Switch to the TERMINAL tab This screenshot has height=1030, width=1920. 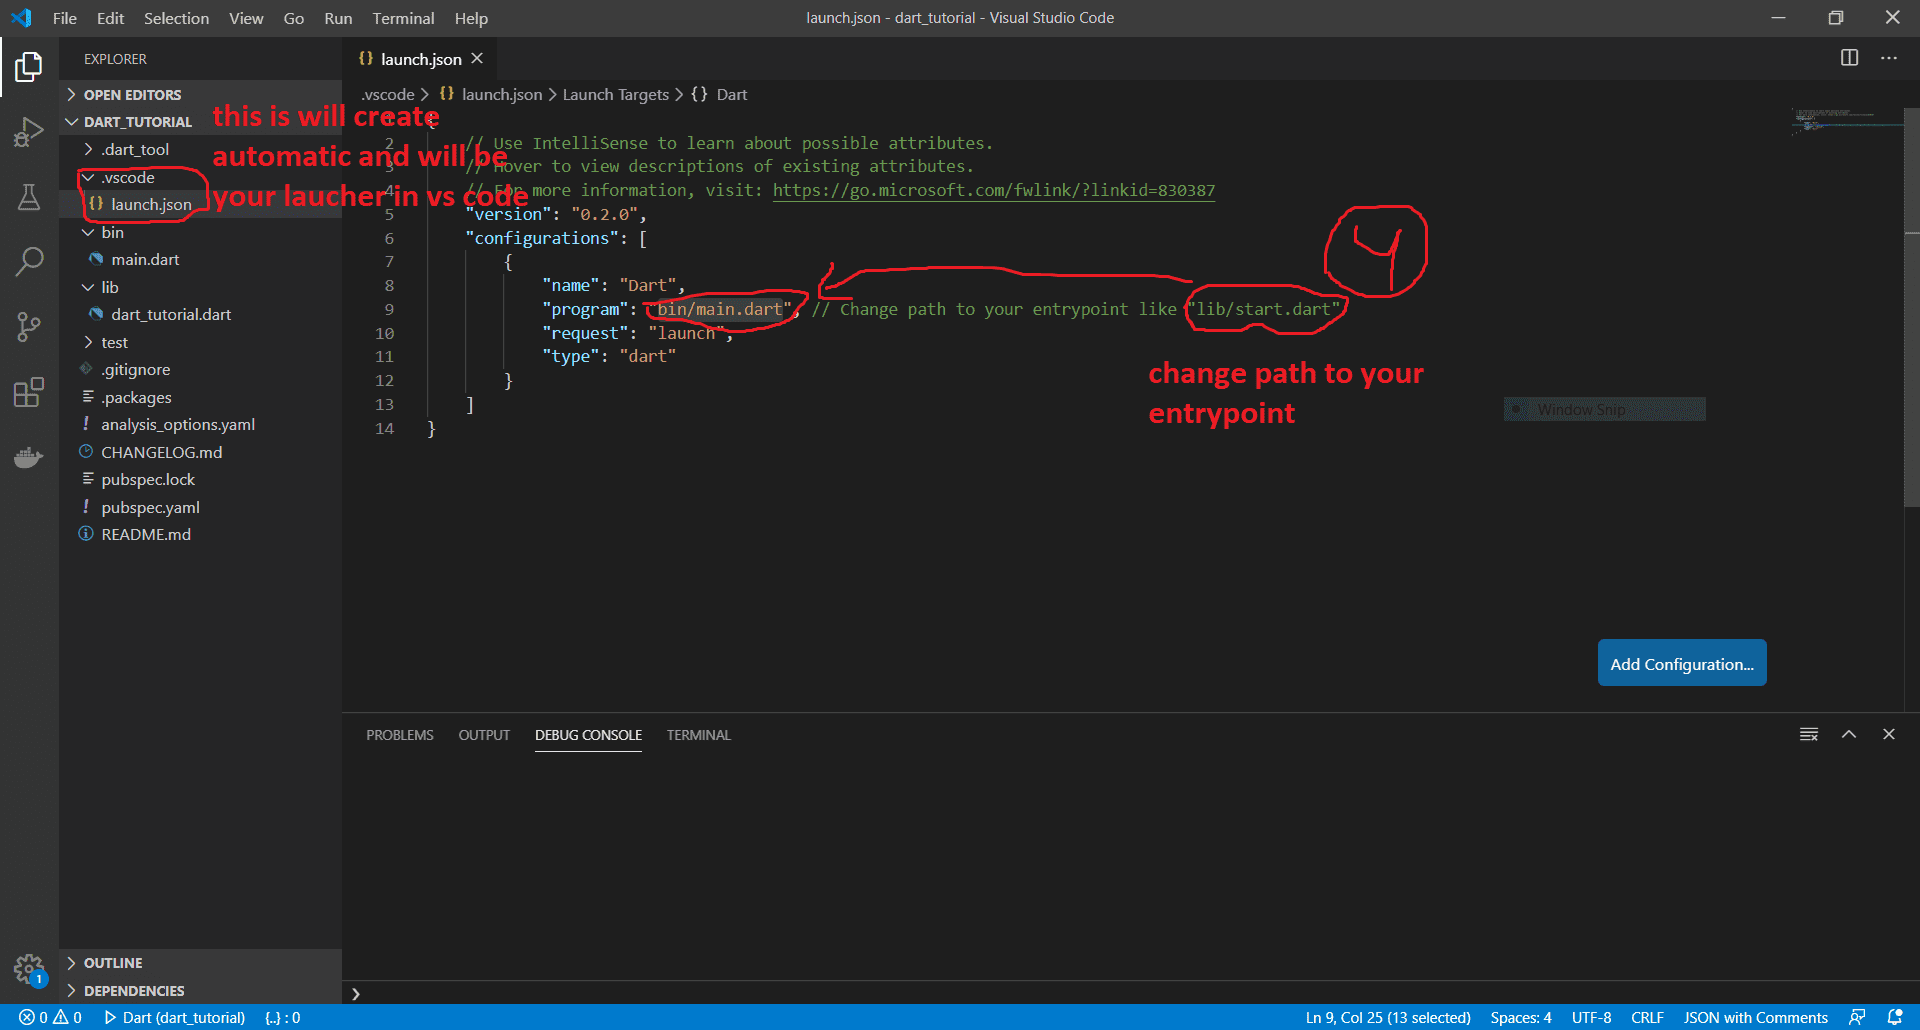click(x=697, y=735)
